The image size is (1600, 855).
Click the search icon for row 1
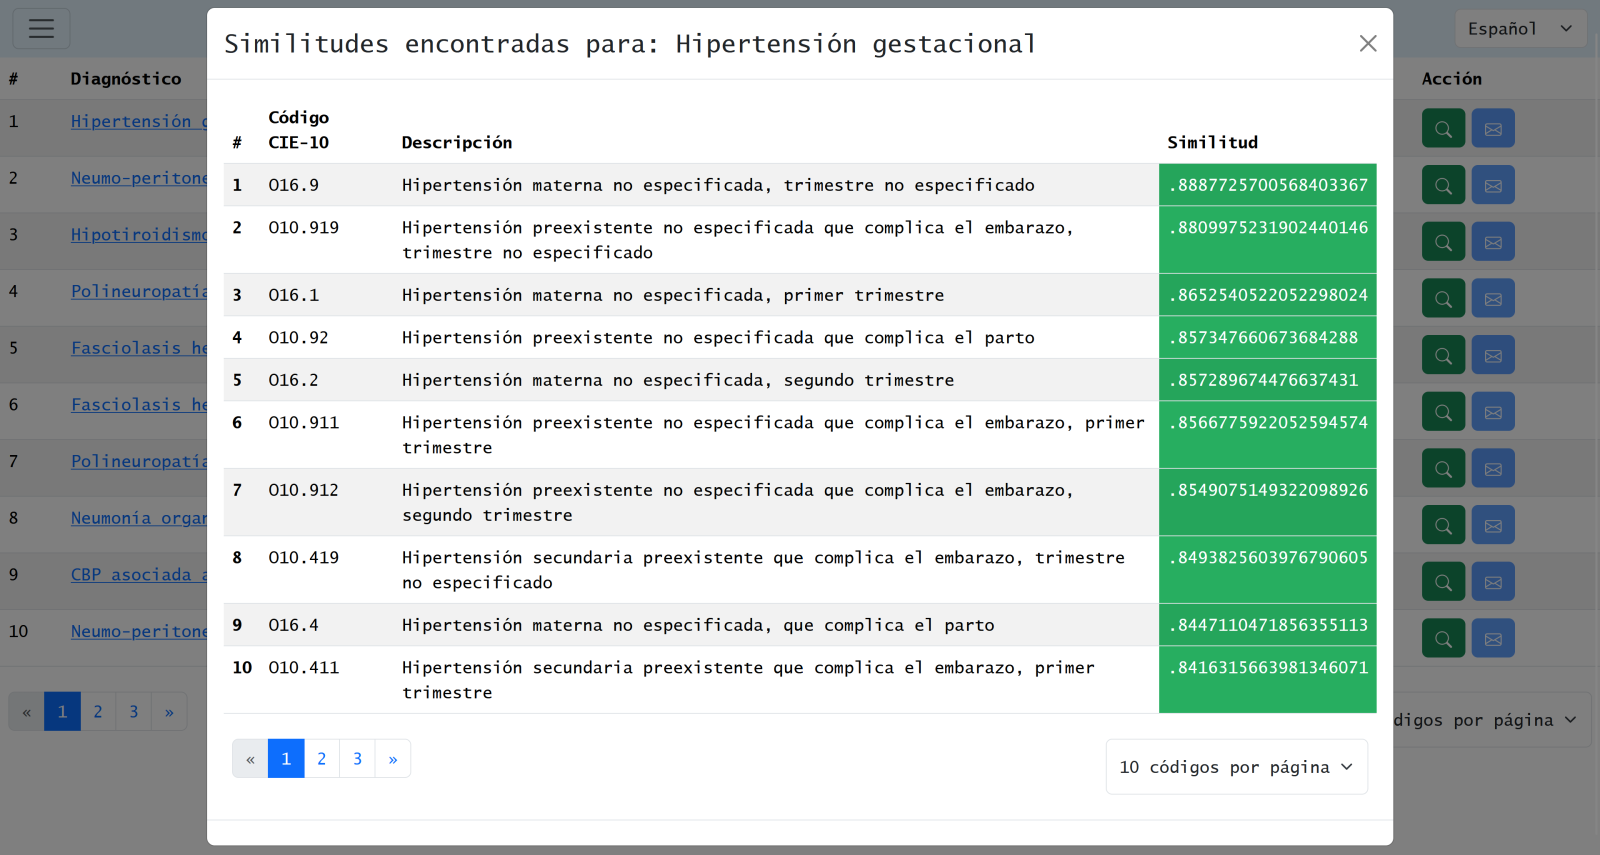click(1443, 129)
